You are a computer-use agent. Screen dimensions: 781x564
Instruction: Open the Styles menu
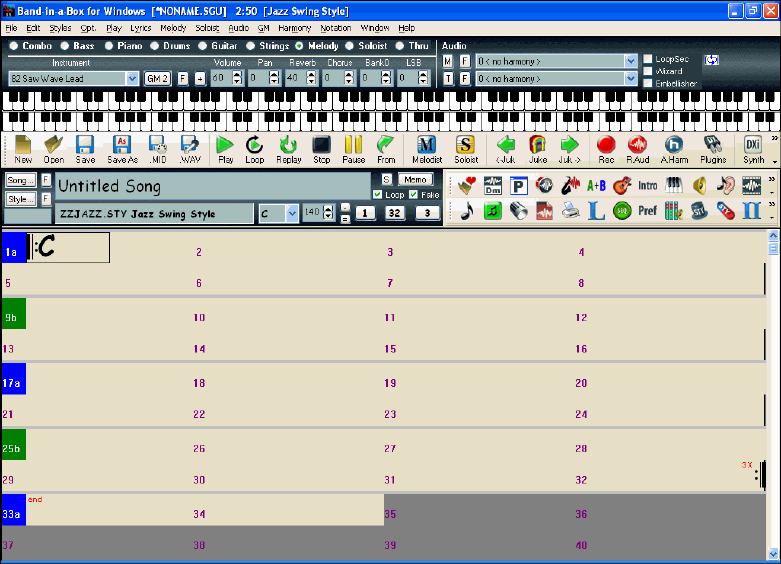60,28
